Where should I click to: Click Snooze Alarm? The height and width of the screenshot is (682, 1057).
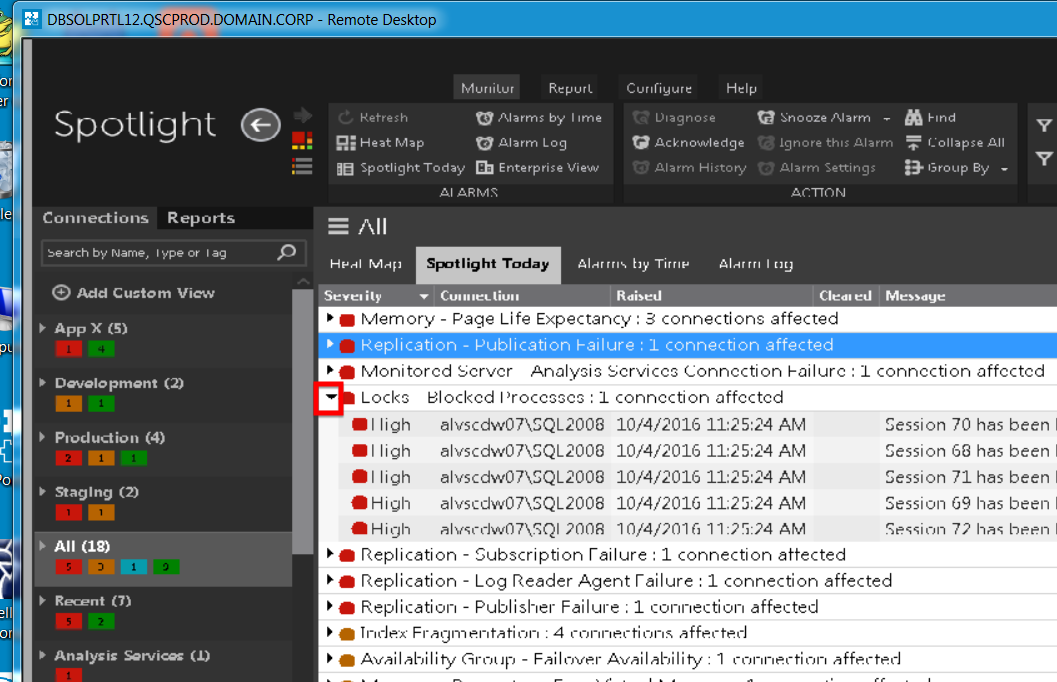coord(814,117)
